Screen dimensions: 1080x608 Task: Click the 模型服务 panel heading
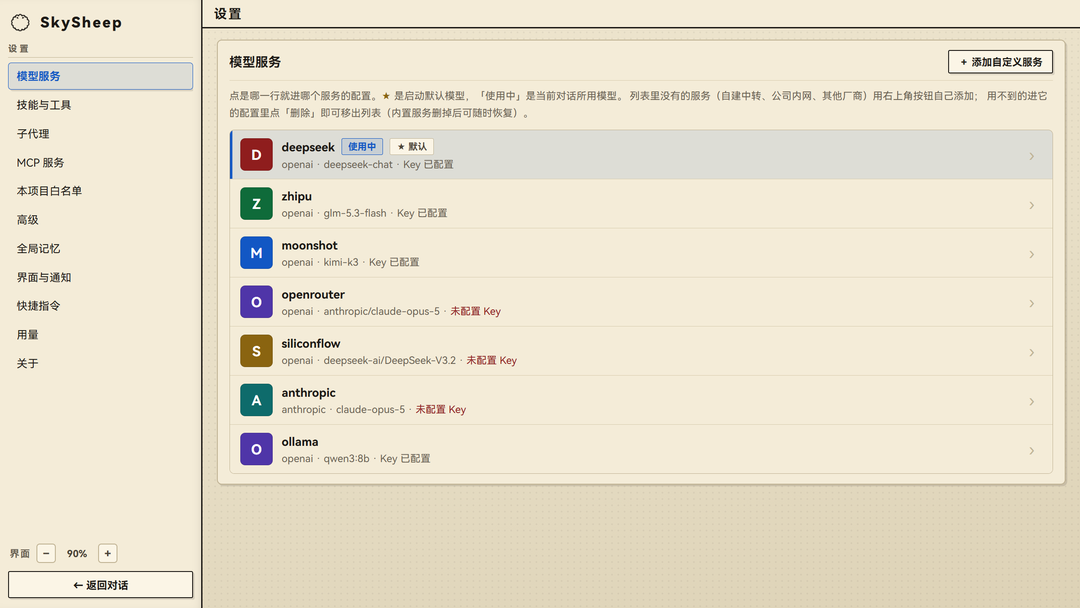pyautogui.click(x=255, y=62)
